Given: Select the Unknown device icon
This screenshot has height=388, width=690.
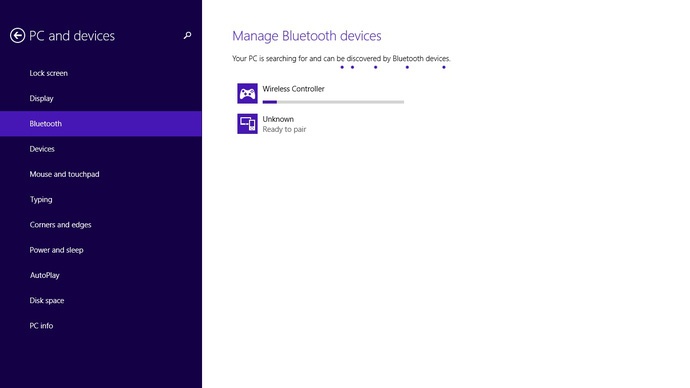Looking at the screenshot, I should coord(247,124).
